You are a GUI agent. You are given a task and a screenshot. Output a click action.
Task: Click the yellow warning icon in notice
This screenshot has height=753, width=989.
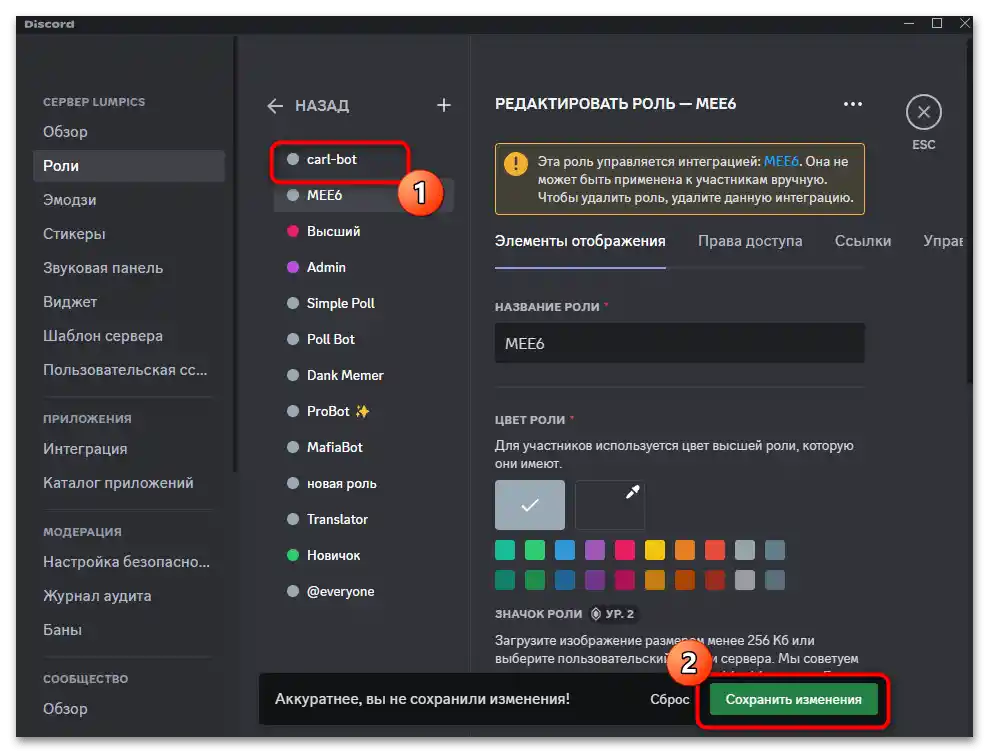[x=515, y=163]
